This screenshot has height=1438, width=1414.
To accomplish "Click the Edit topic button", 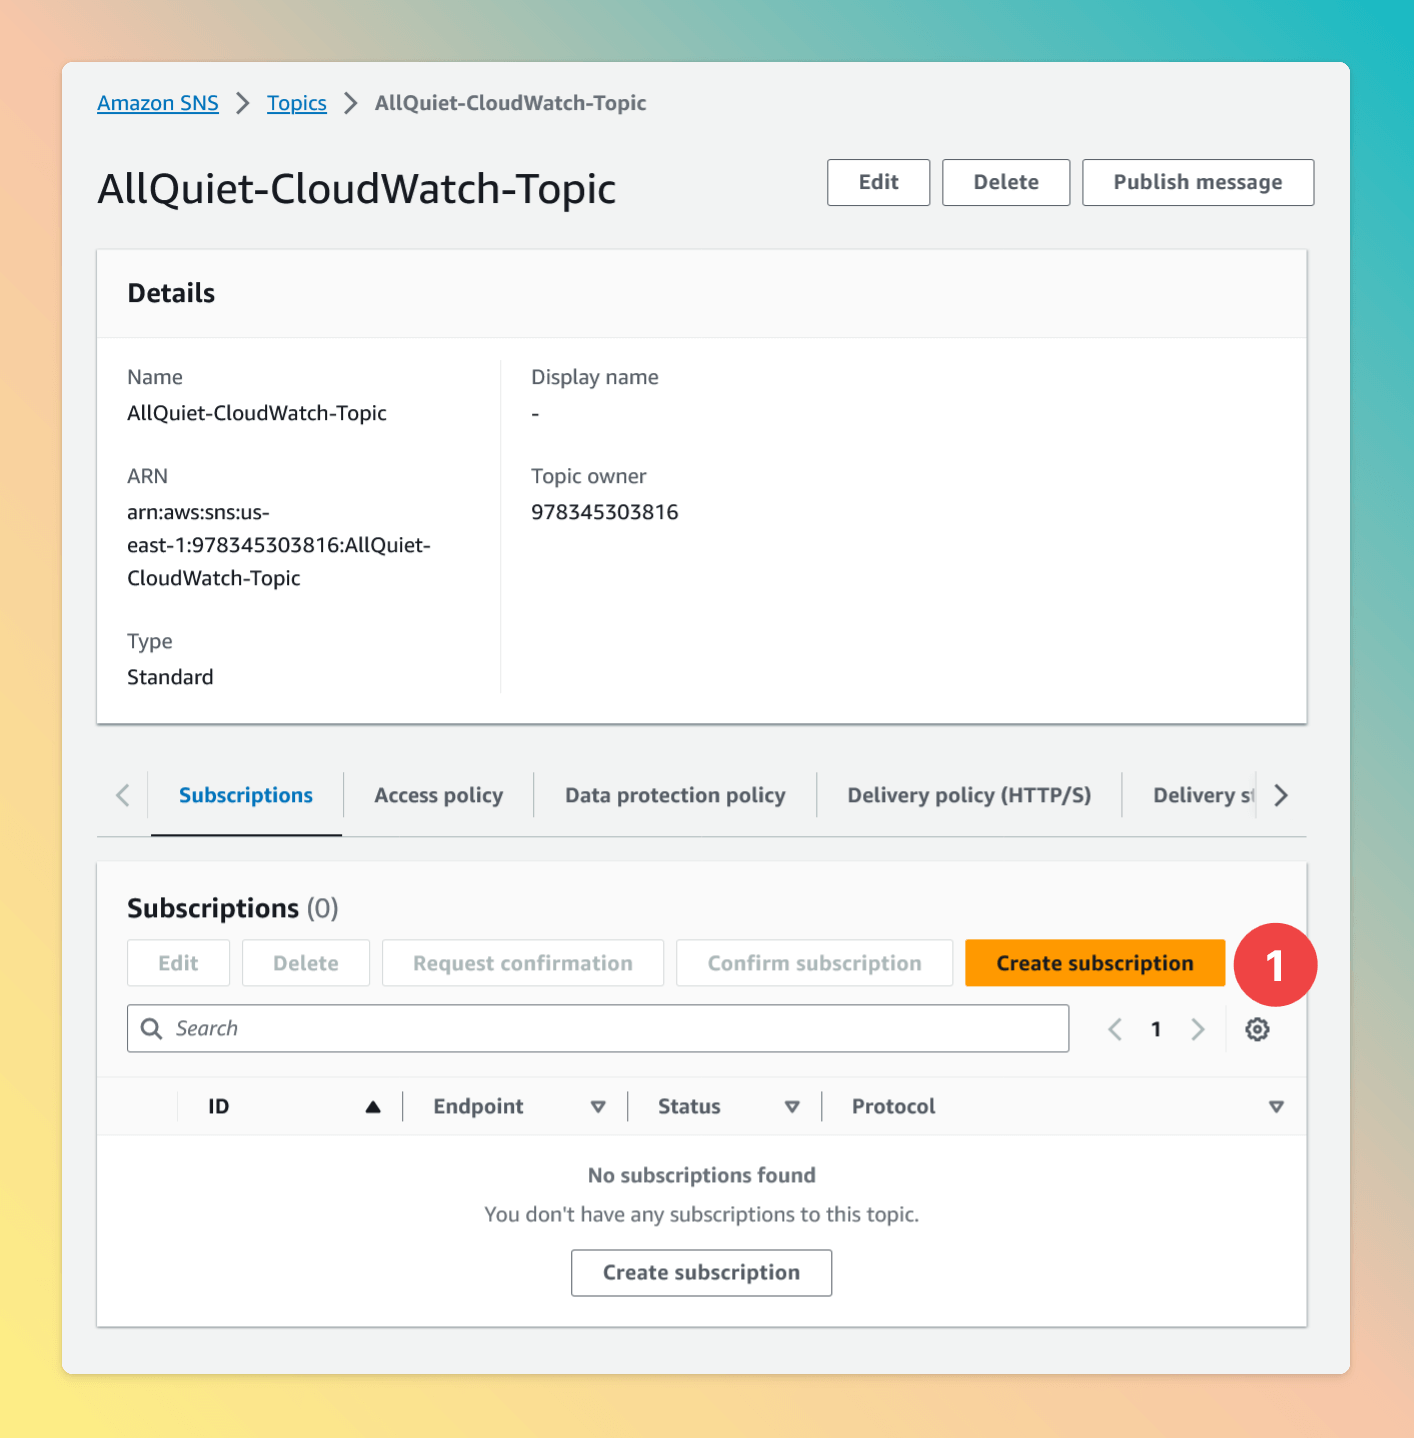I will [x=879, y=182].
